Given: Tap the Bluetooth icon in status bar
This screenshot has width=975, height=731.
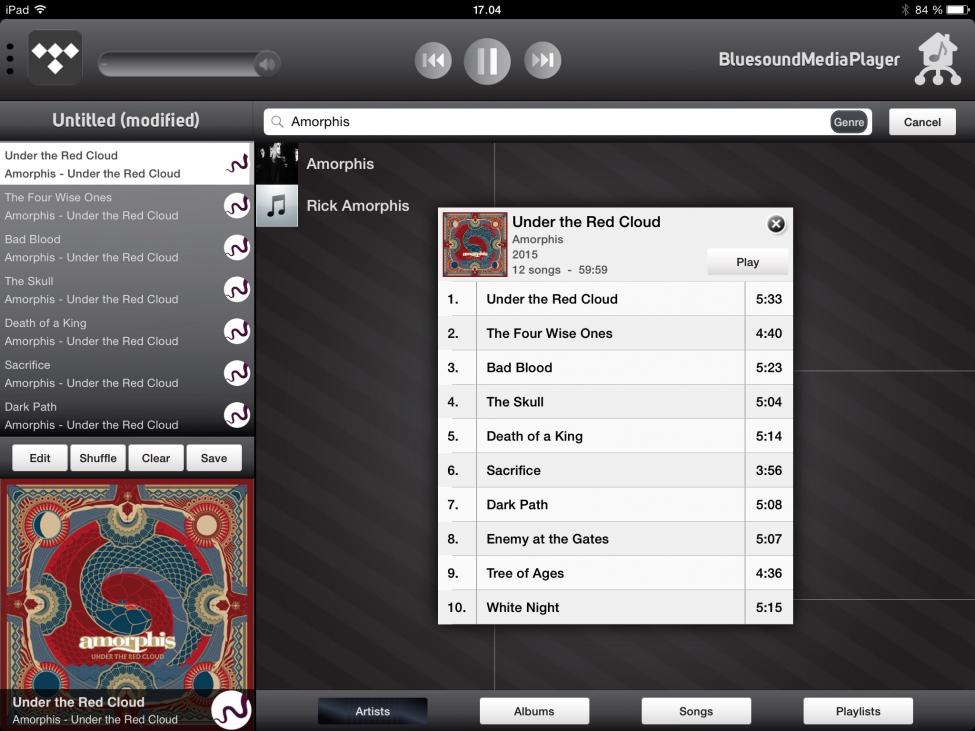Looking at the screenshot, I should tap(905, 9).
